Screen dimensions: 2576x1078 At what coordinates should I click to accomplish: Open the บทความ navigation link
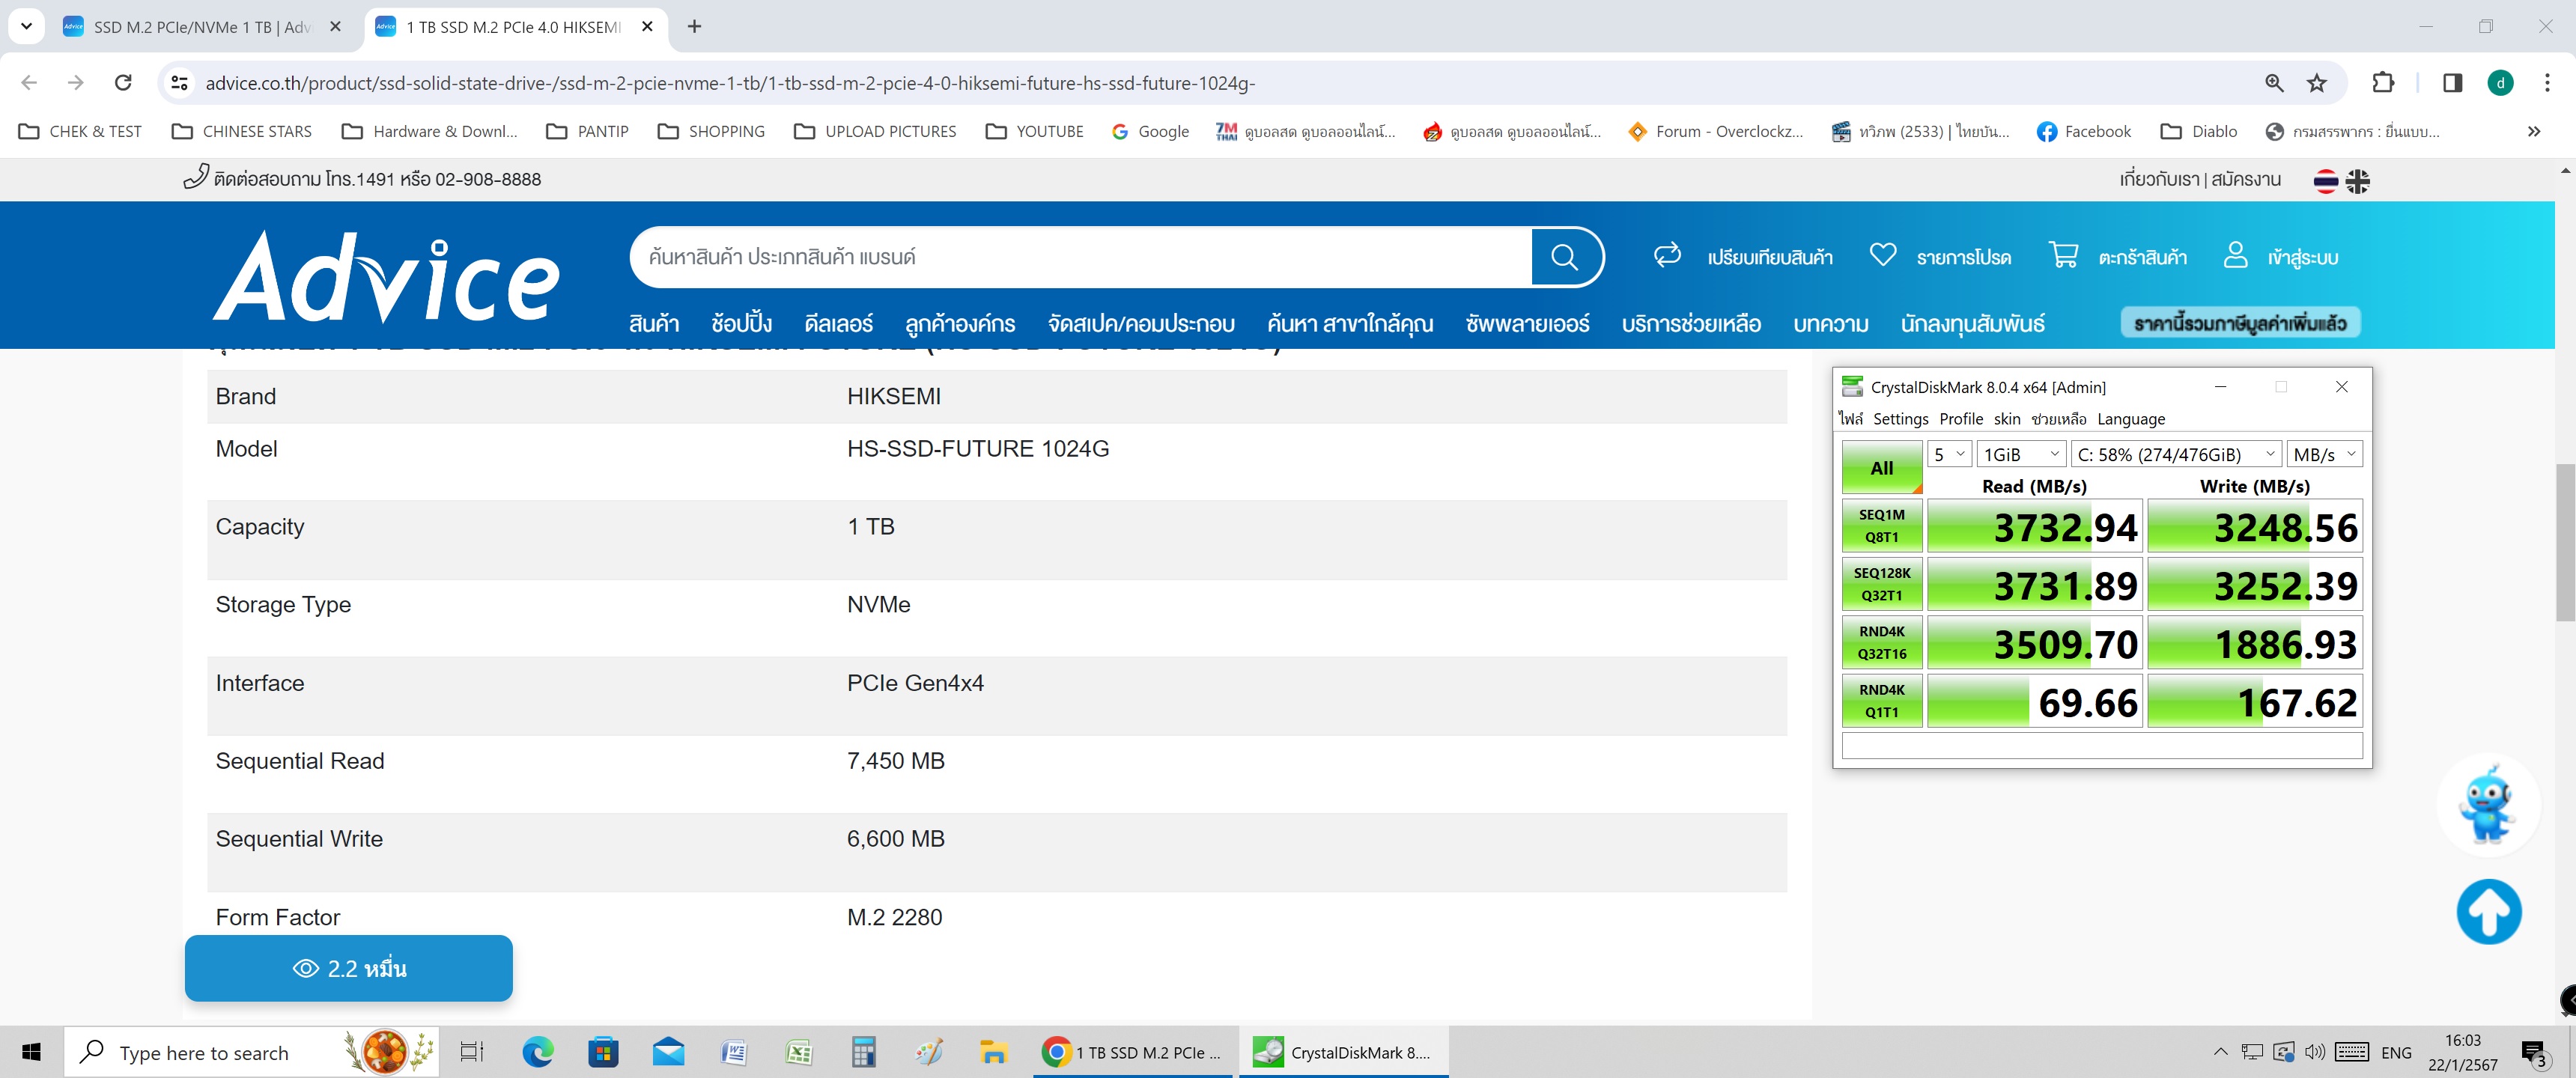(x=1831, y=324)
